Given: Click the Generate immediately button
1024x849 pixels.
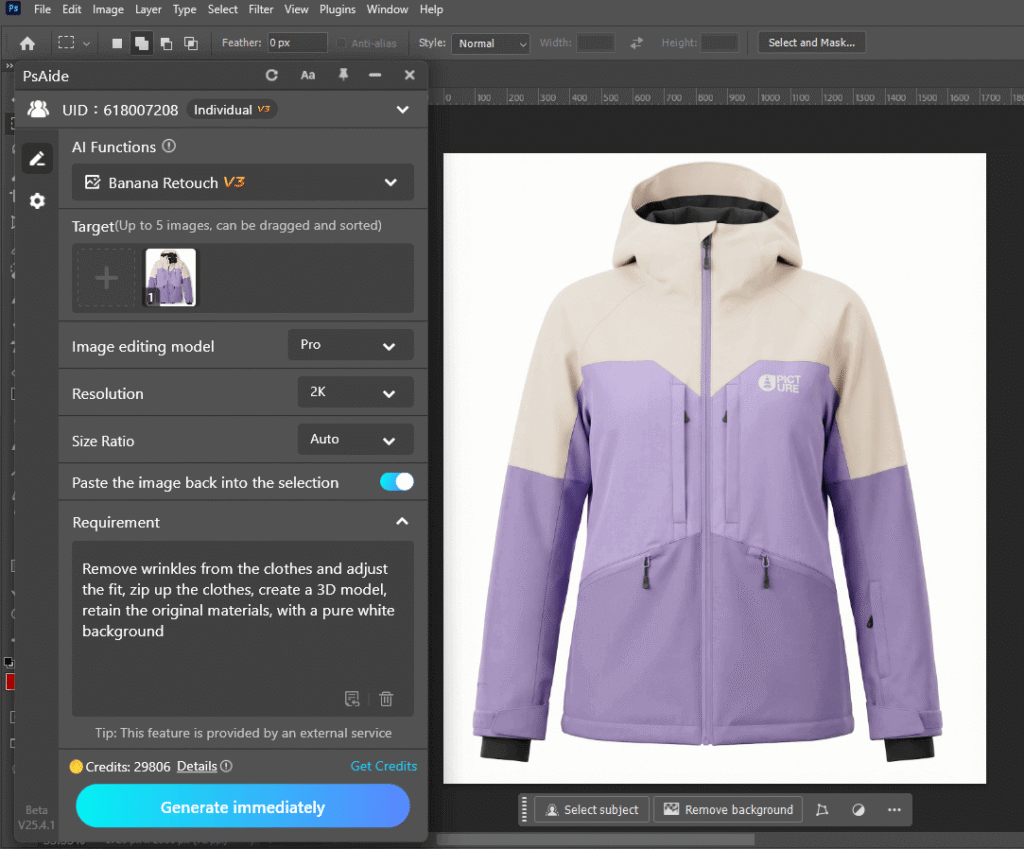Looking at the screenshot, I should pyautogui.click(x=243, y=806).
